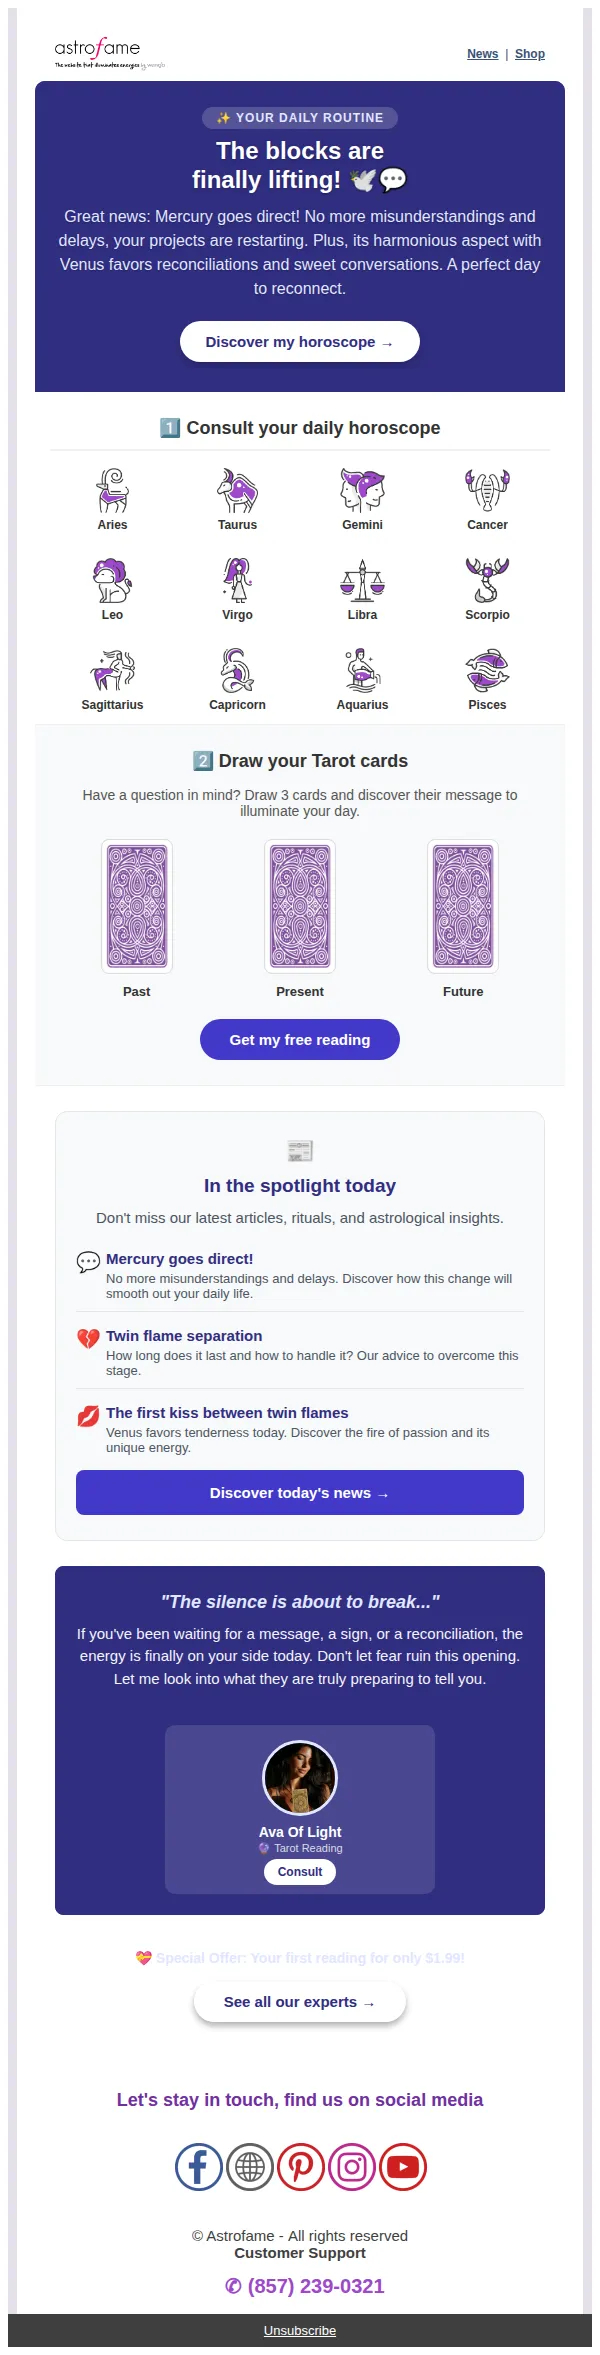Click the Facebook social icon

pos(198,2167)
